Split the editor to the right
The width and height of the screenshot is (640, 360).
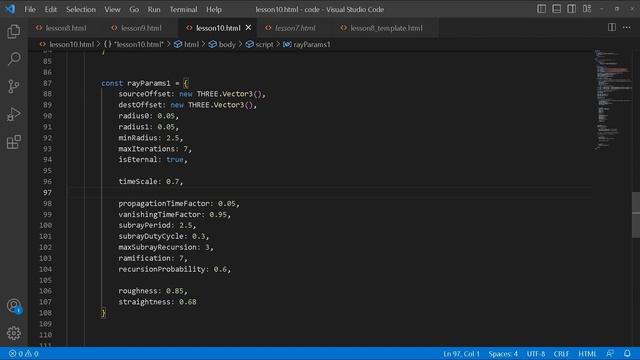[x=611, y=27]
